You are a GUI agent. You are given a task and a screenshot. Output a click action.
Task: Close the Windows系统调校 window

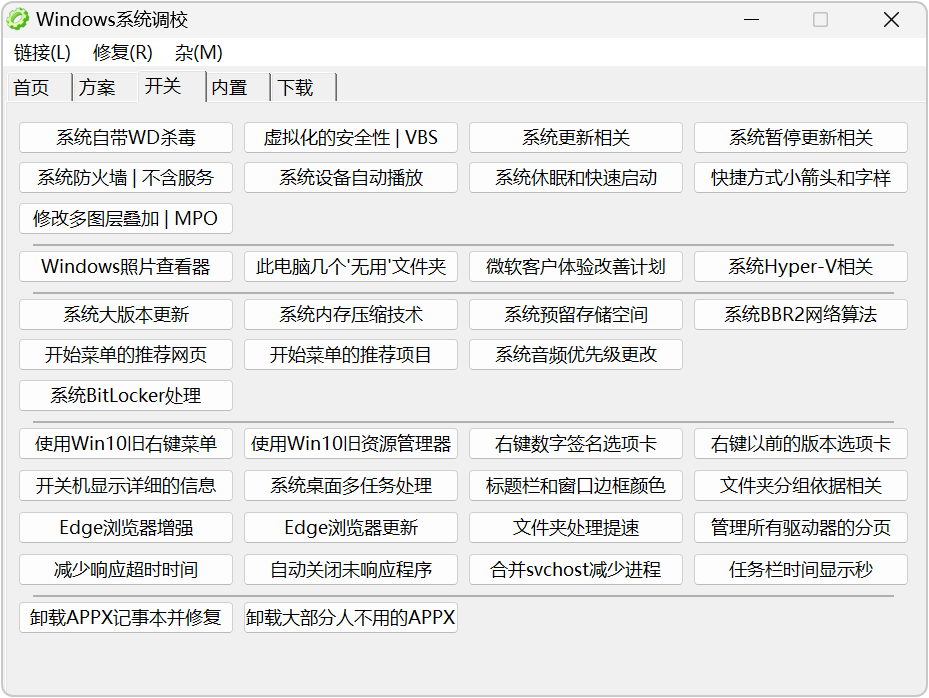point(891,20)
